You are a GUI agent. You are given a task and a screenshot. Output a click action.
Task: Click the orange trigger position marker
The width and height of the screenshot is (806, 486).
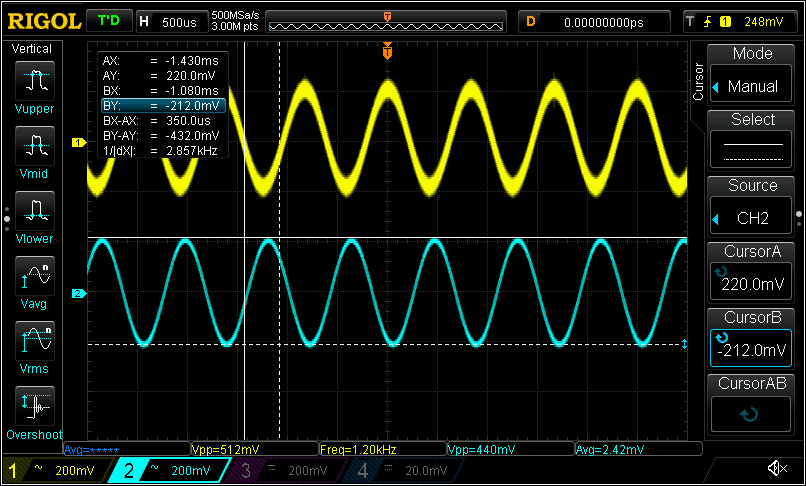pos(387,54)
